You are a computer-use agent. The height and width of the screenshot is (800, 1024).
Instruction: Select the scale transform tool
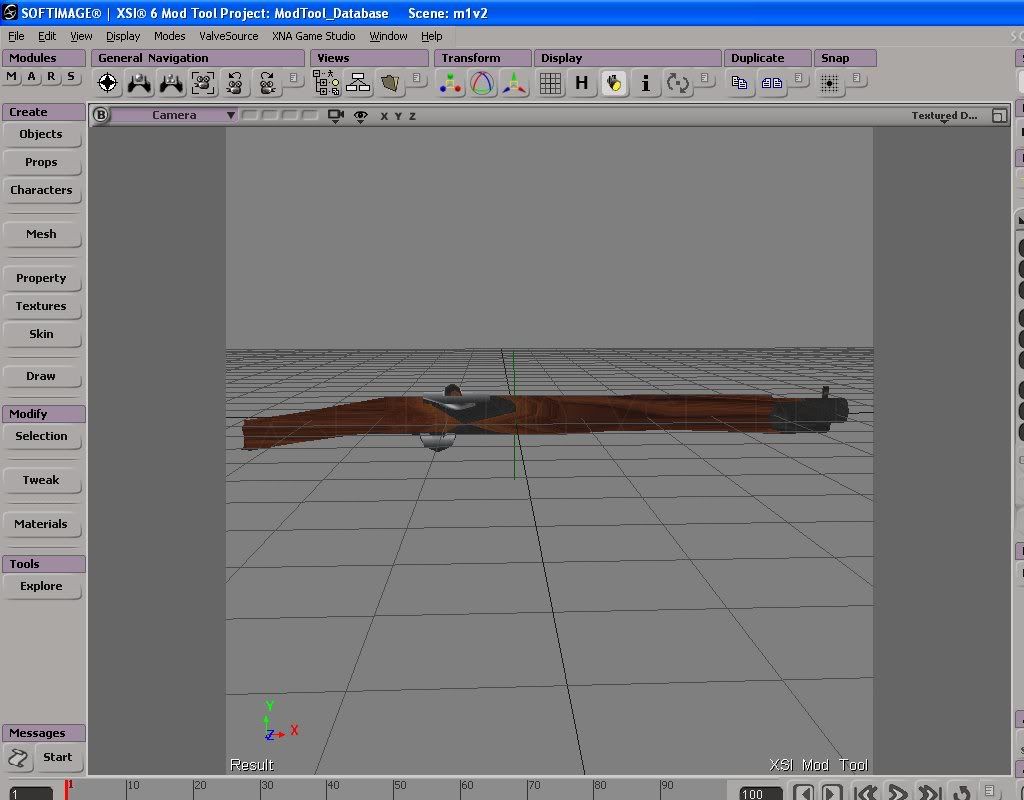[451, 83]
